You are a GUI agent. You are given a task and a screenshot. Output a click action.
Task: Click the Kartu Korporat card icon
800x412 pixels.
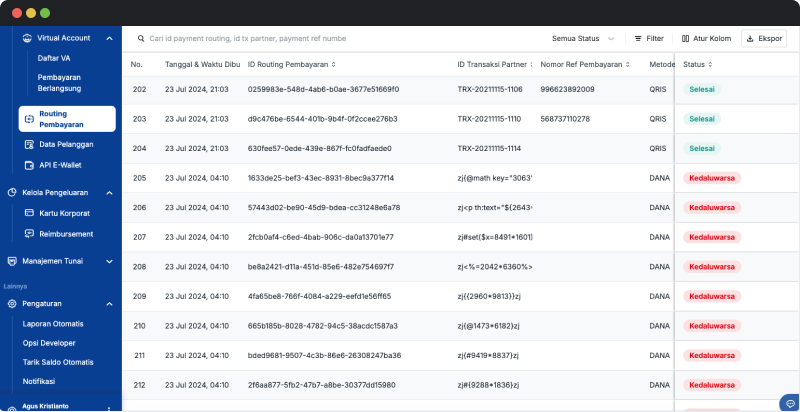[30, 213]
